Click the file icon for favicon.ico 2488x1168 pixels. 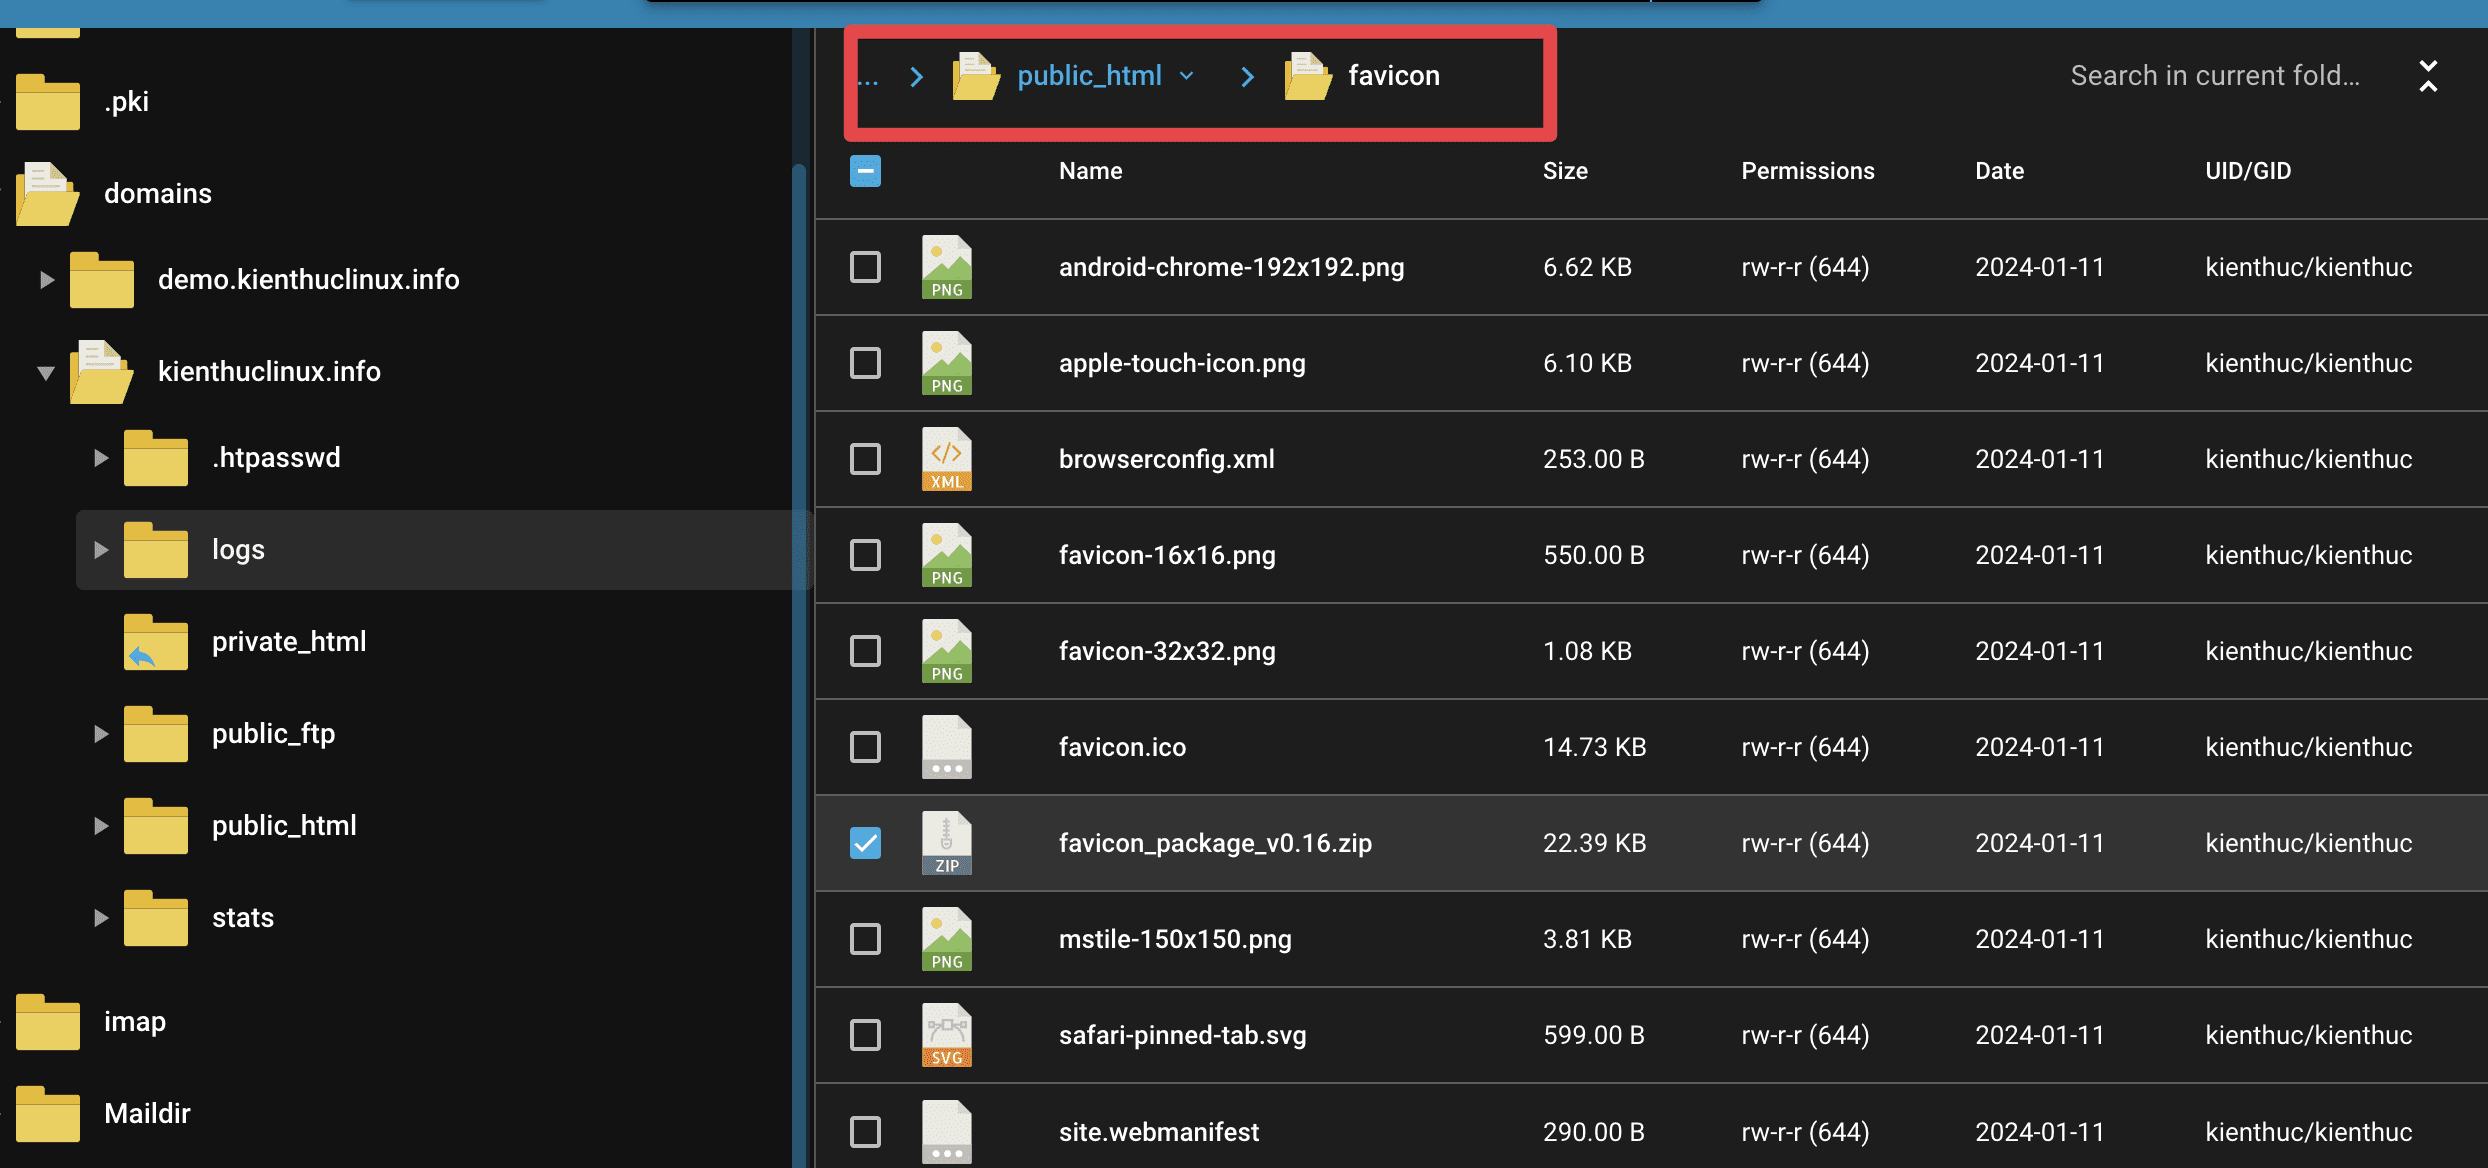point(946,747)
